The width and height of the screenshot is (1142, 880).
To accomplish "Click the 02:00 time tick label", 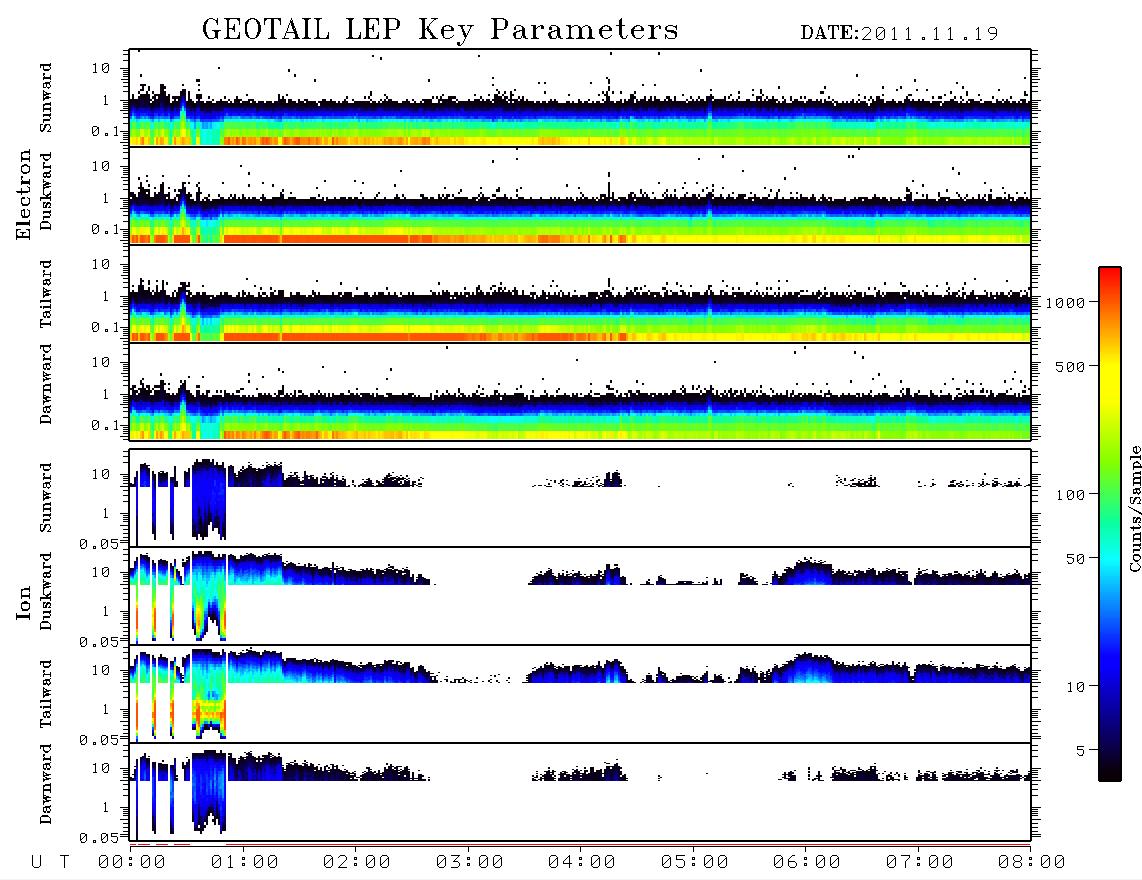I will click(357, 863).
